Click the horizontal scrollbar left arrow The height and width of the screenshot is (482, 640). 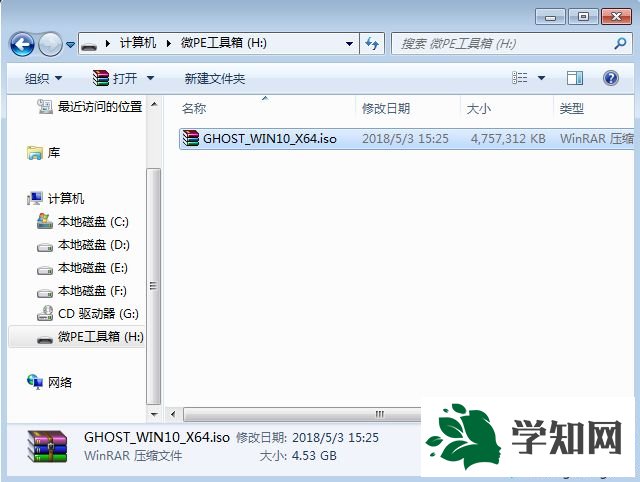coord(173,414)
